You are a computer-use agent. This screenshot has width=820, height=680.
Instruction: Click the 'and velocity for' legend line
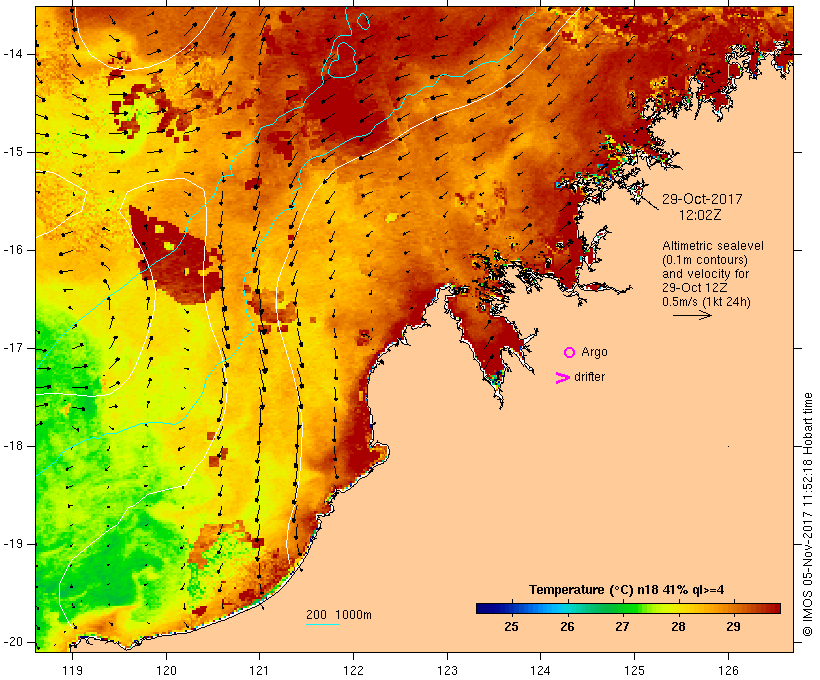[705, 274]
